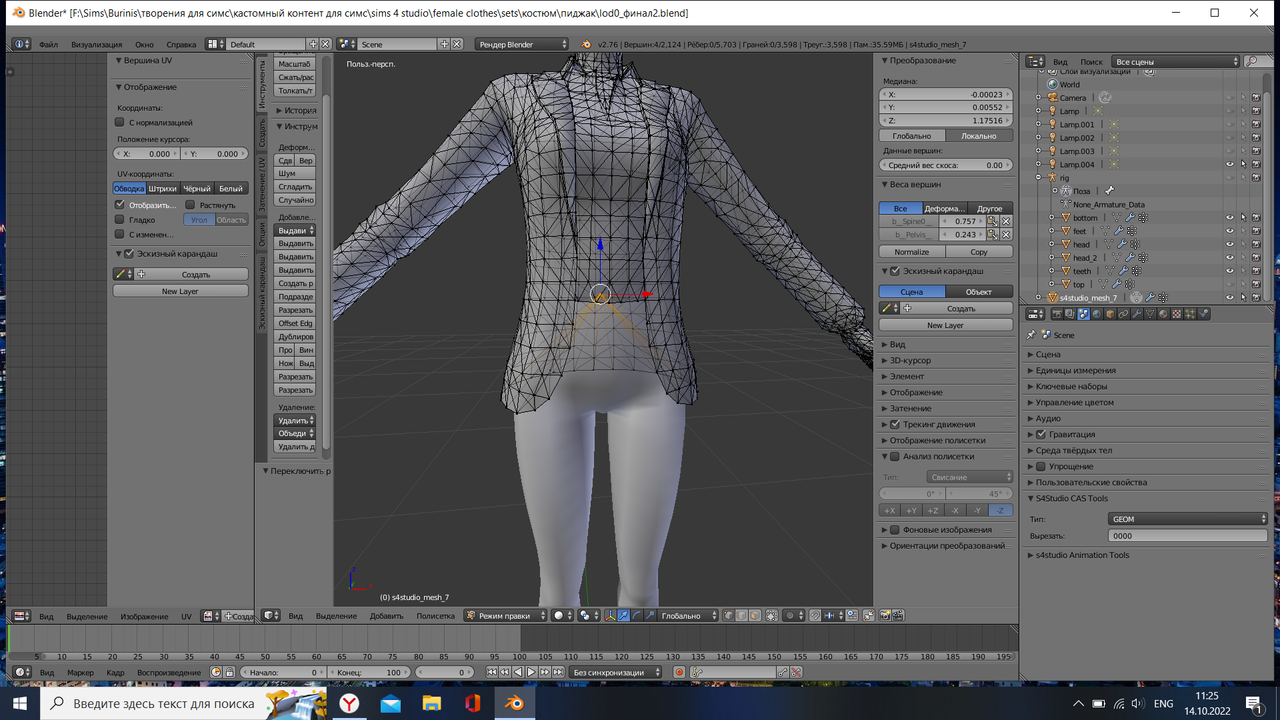Click the outliner search magnifier icon
This screenshot has height=720, width=1280.
pyautogui.click(x=1252, y=61)
